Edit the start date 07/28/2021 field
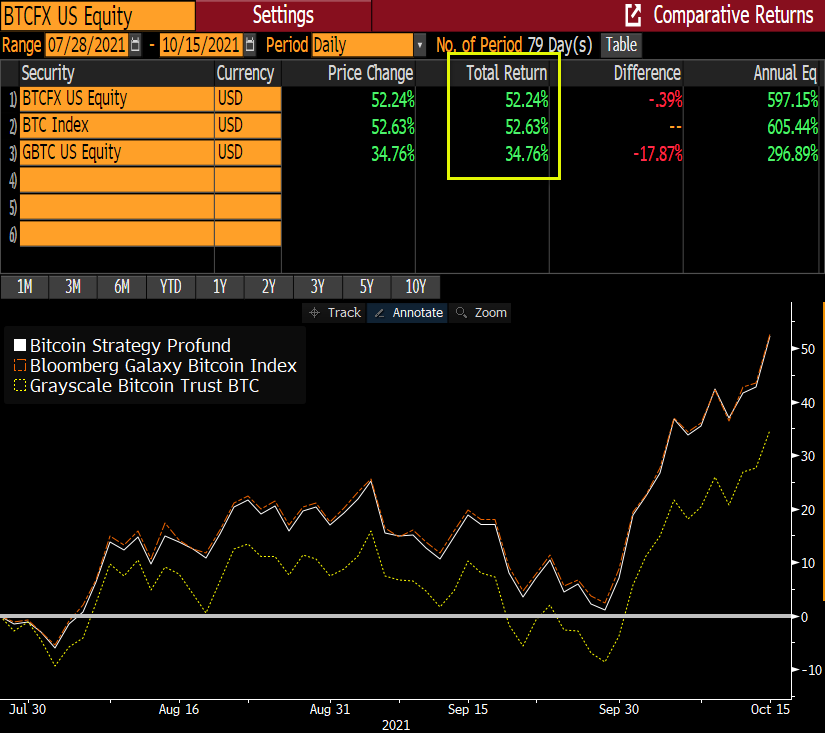The width and height of the screenshot is (825, 733). tap(87, 45)
